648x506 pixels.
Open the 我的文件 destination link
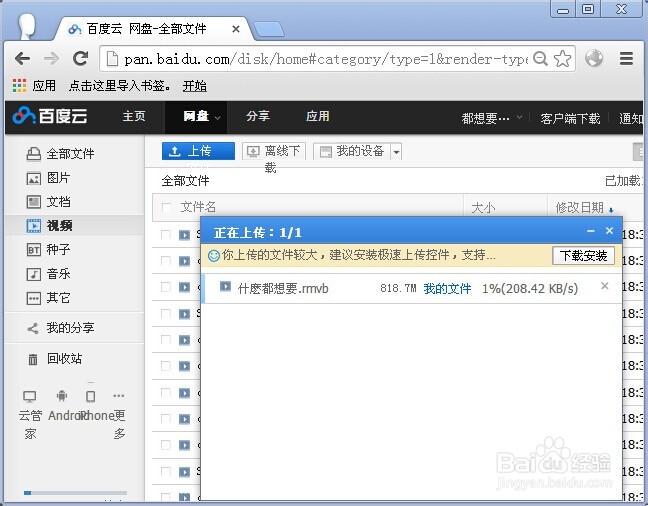[x=447, y=289]
